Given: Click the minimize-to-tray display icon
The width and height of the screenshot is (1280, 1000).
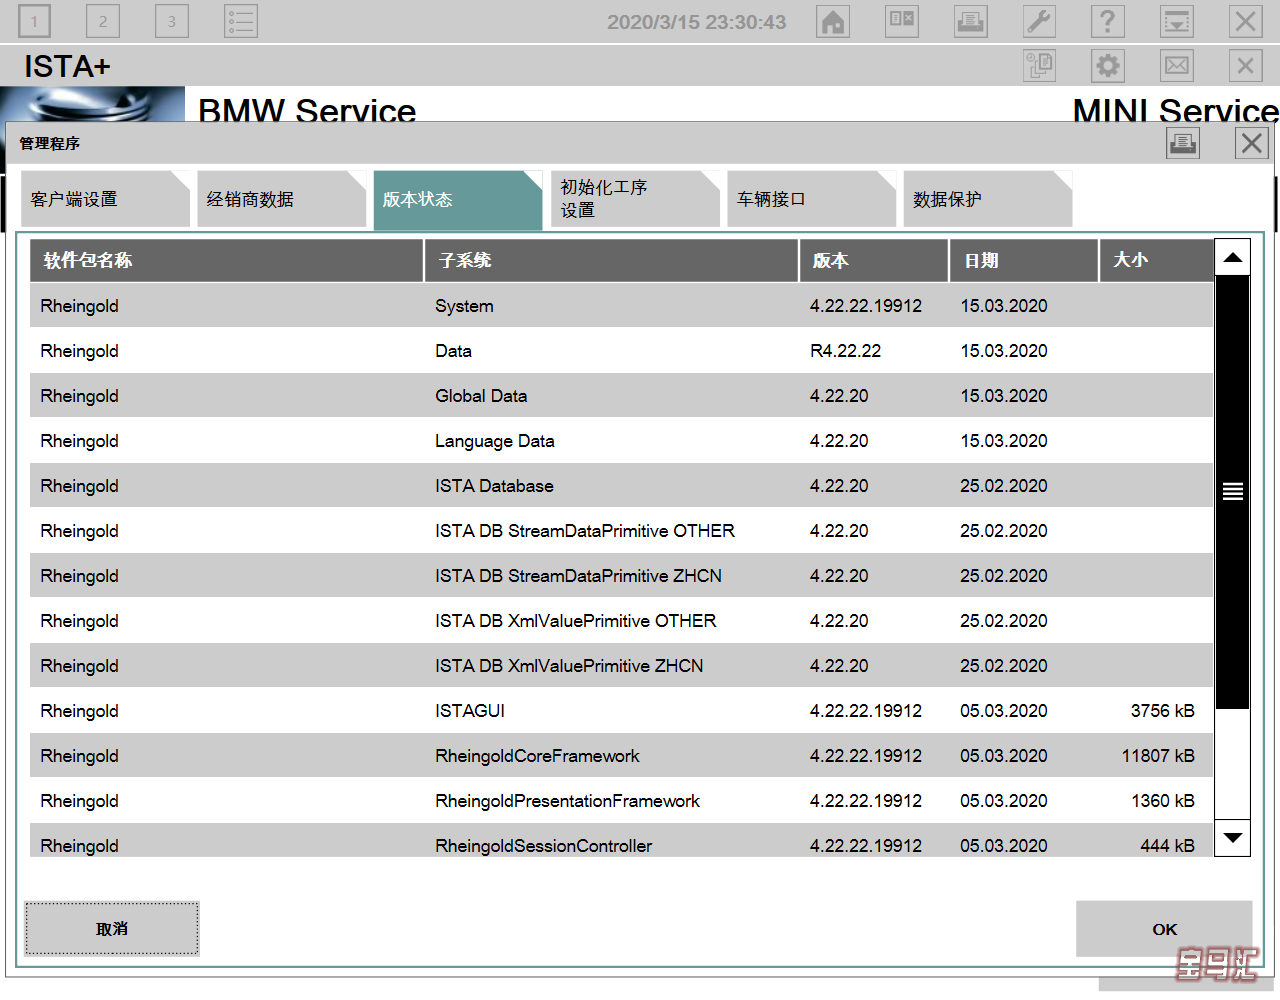Looking at the screenshot, I should point(1177,21).
